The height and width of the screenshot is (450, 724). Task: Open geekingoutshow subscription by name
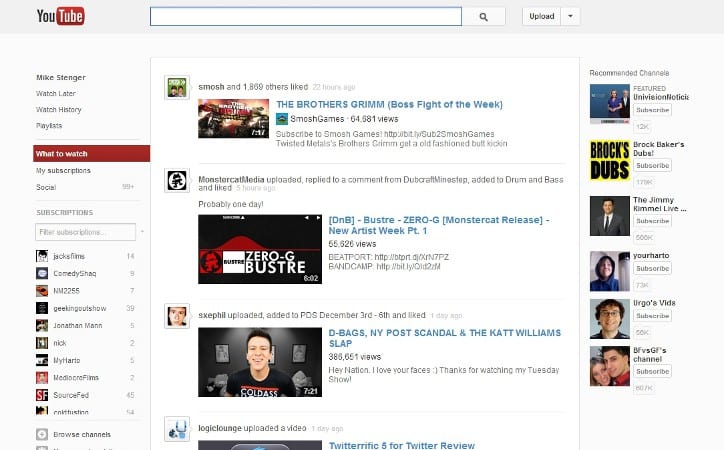(79, 308)
